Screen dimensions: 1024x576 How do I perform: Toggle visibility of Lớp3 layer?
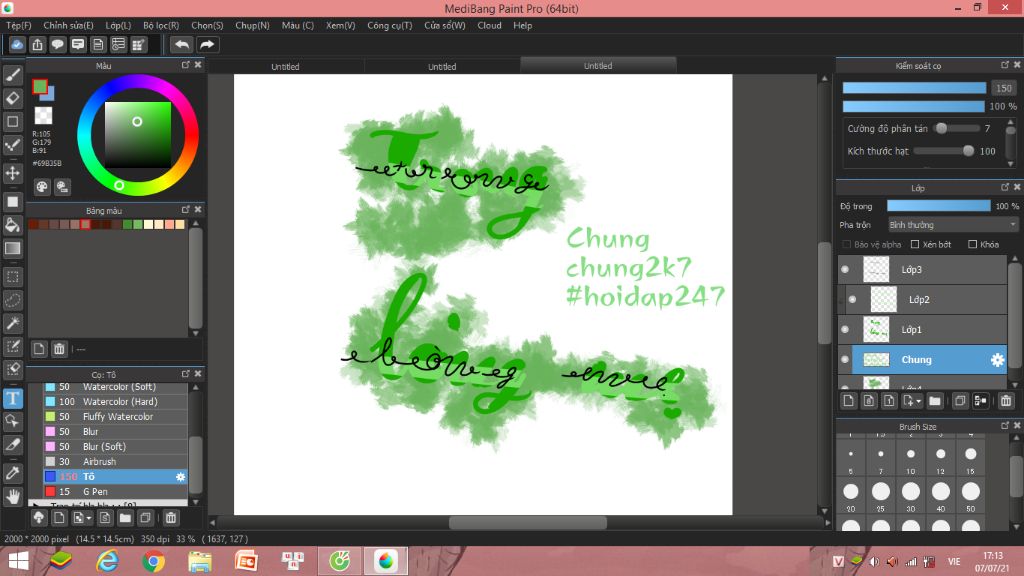pos(845,270)
